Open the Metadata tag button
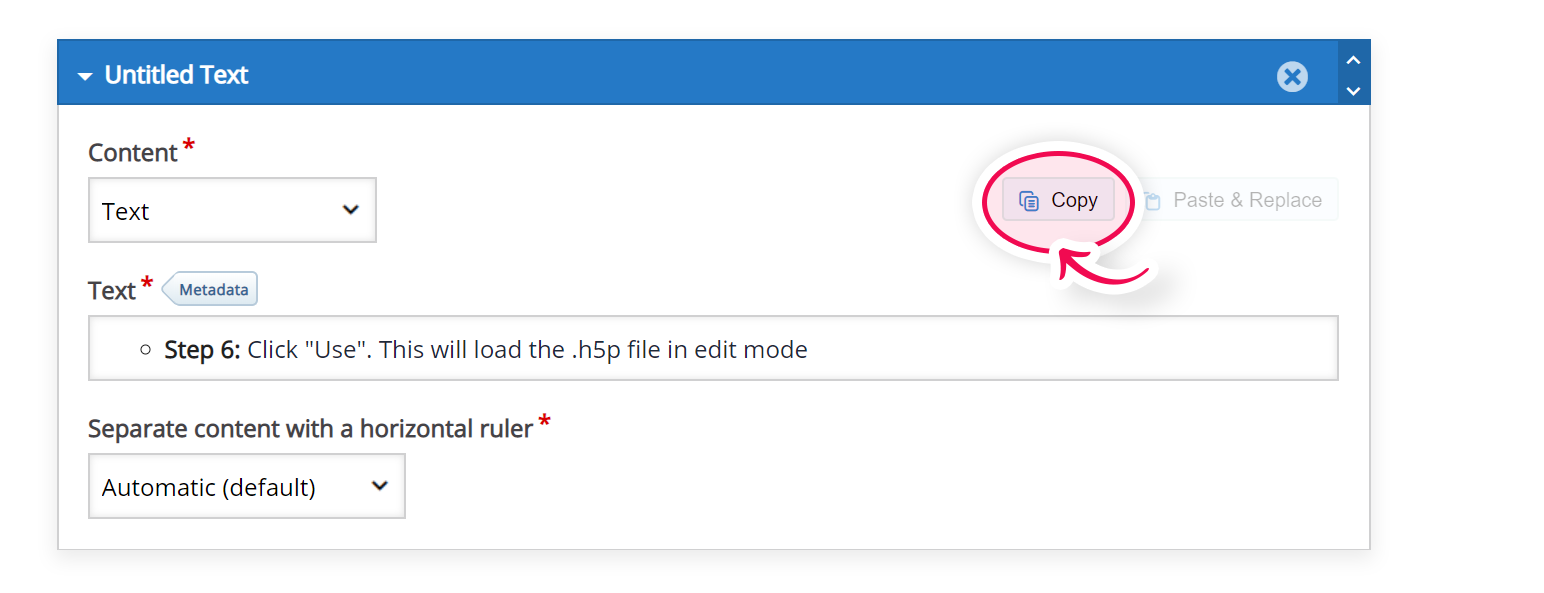Viewport: 1544px width, 593px height. pyautogui.click(x=210, y=290)
